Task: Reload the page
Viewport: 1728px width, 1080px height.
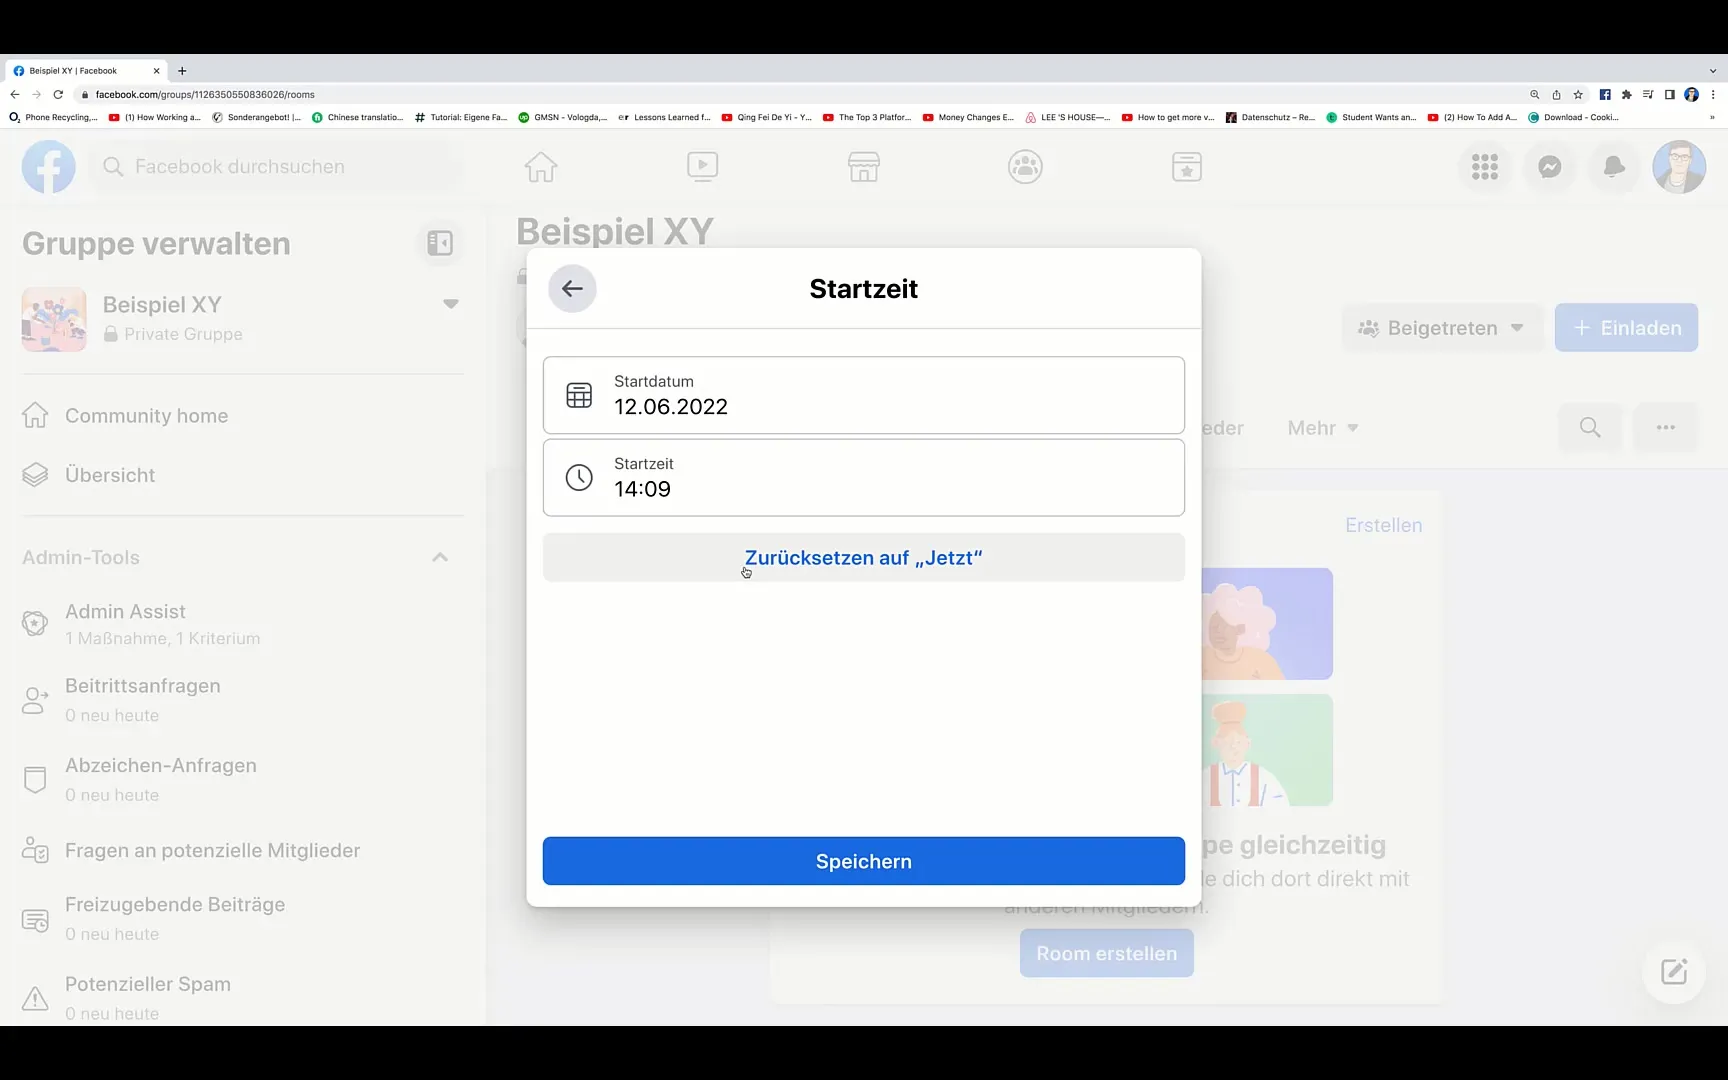Action: pos(58,94)
